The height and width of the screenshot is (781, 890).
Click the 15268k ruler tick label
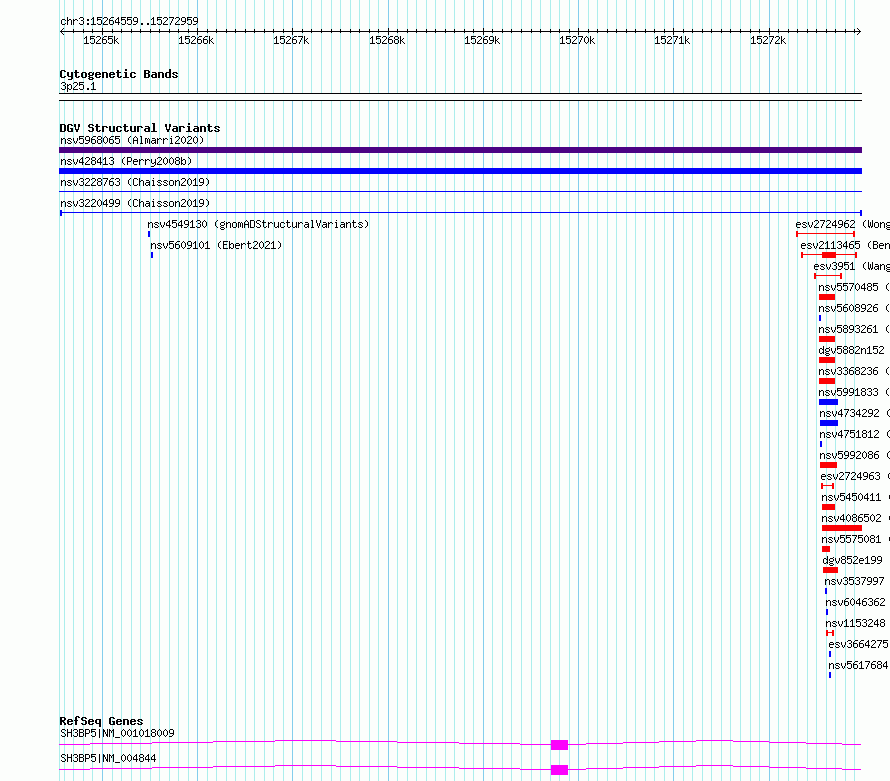387,40
